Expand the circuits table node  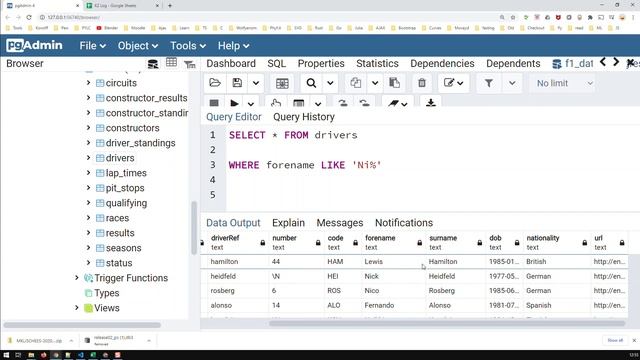(x=88, y=82)
